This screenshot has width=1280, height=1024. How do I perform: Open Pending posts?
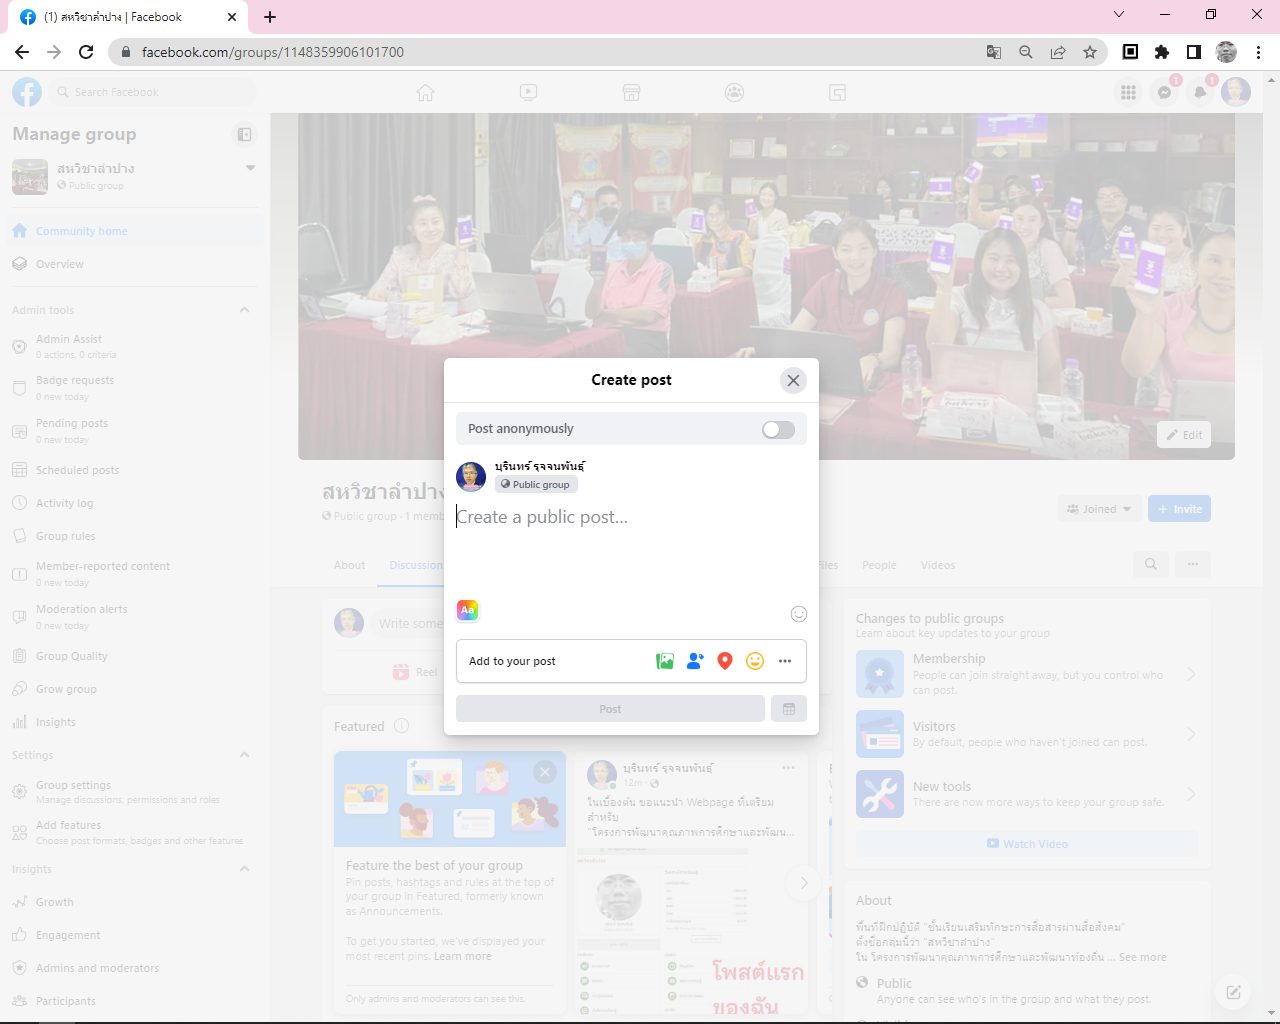(135, 431)
